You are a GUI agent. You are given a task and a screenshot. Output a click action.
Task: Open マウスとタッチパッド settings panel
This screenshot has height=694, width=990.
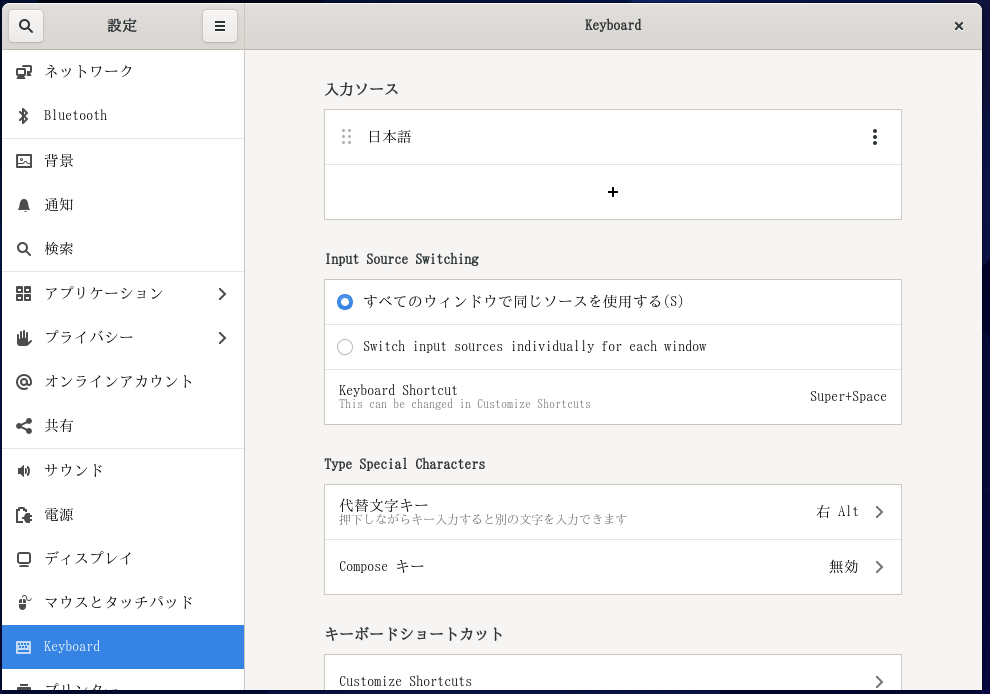point(123,602)
